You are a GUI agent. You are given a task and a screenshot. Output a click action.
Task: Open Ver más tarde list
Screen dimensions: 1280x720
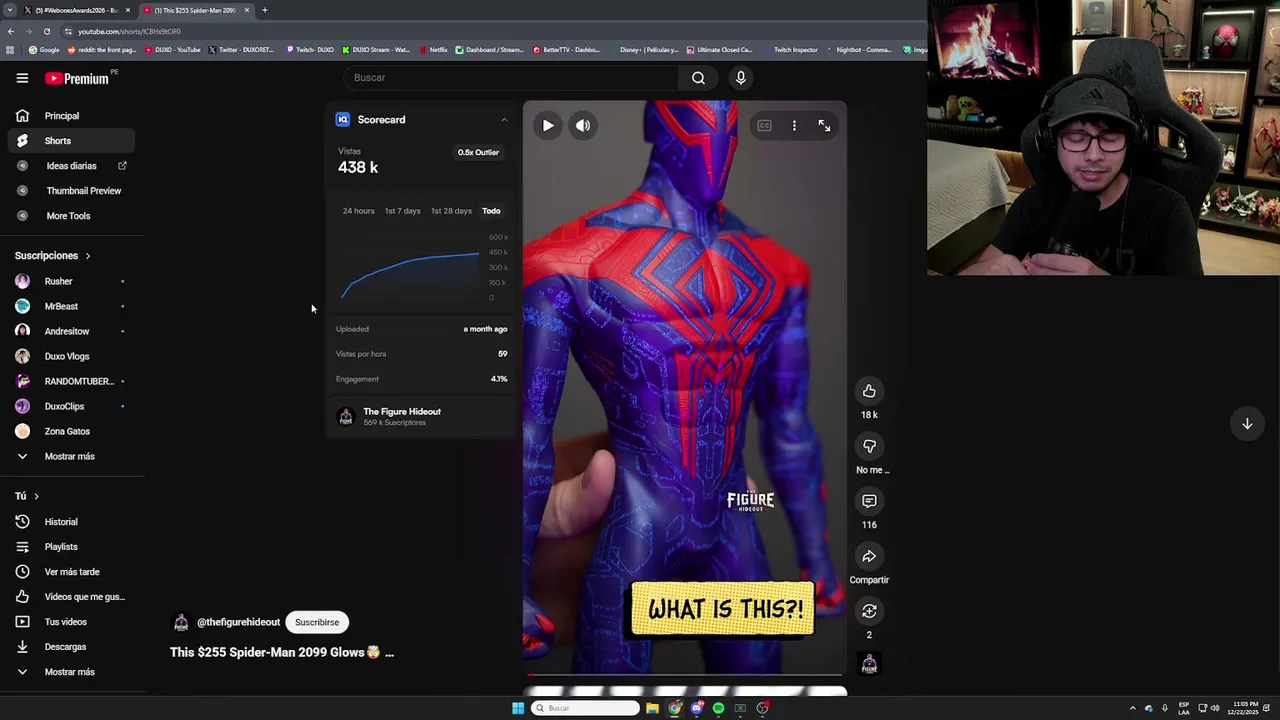coord(70,572)
